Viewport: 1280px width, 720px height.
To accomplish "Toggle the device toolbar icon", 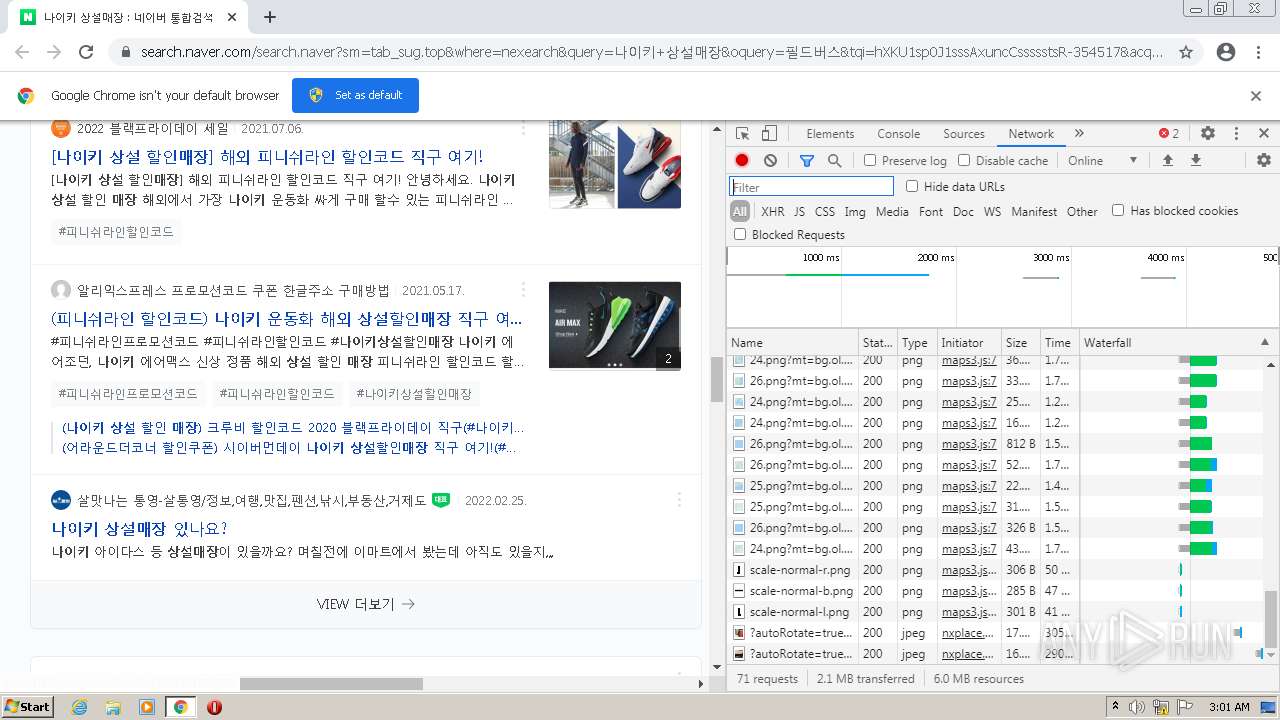I will pos(769,134).
